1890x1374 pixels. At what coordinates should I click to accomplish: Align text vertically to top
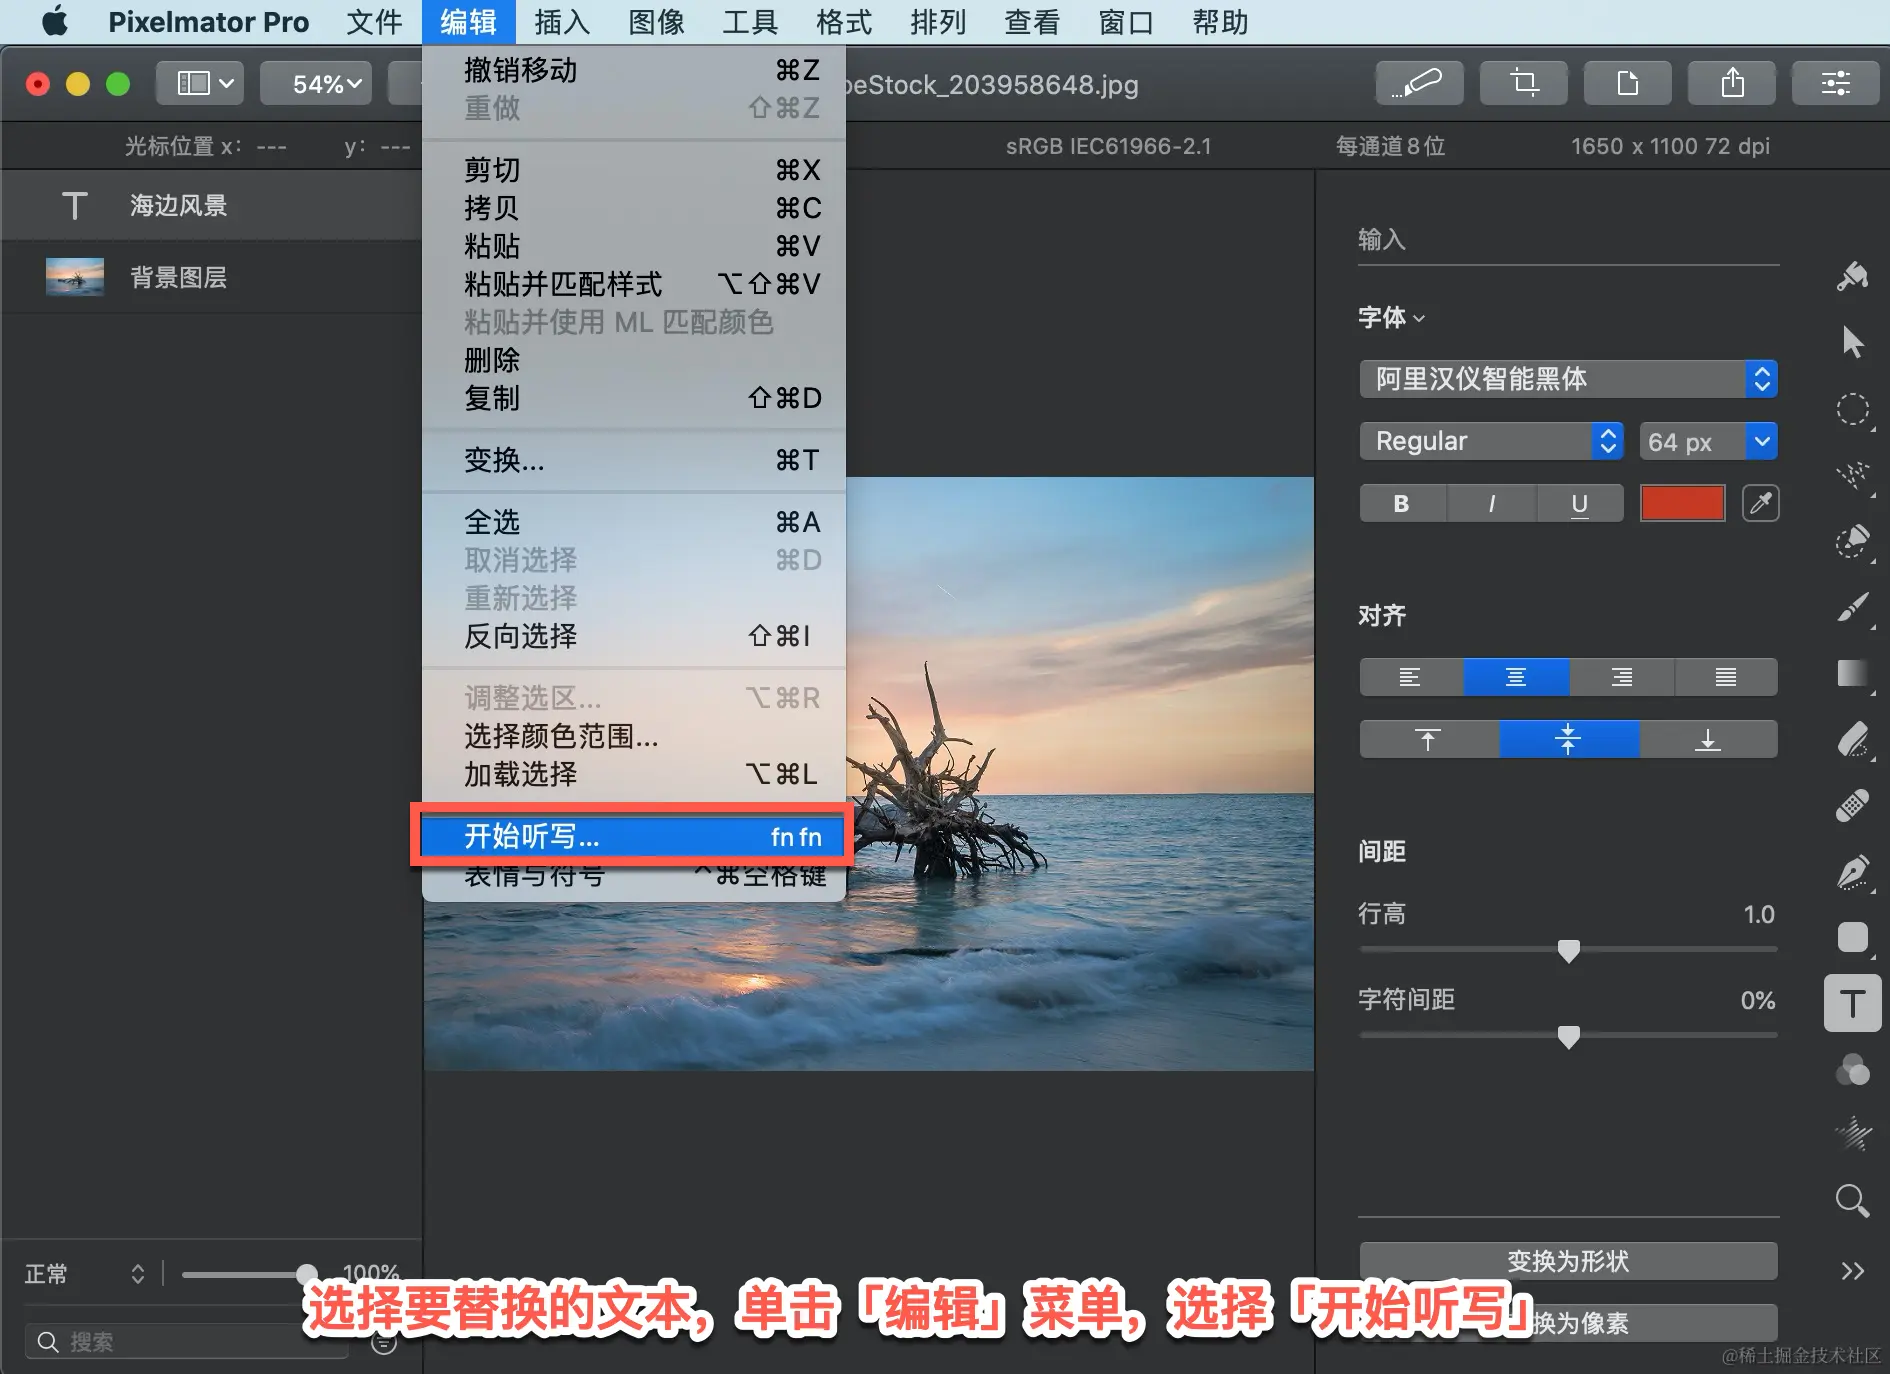point(1429,739)
